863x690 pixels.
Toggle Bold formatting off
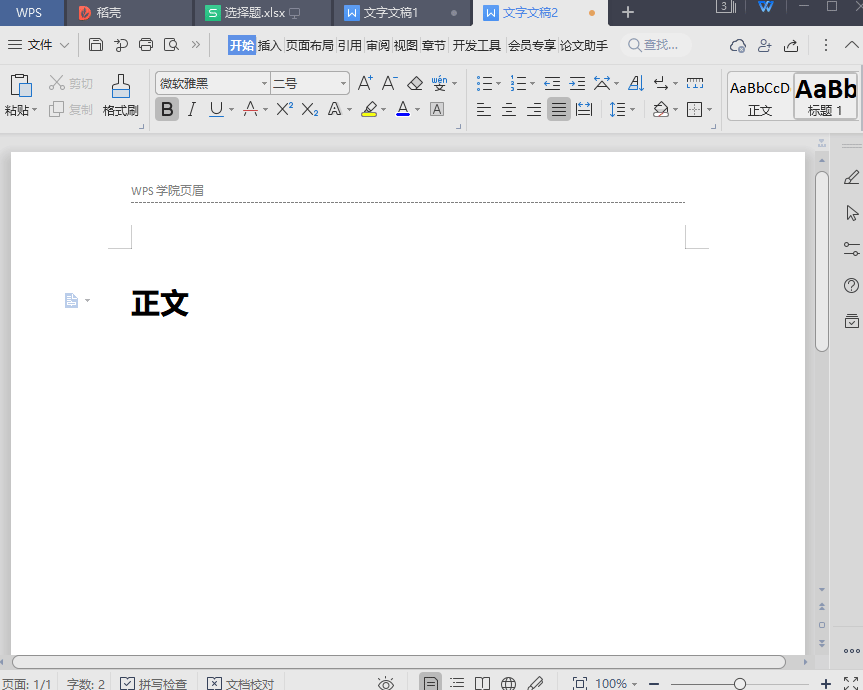pos(167,109)
